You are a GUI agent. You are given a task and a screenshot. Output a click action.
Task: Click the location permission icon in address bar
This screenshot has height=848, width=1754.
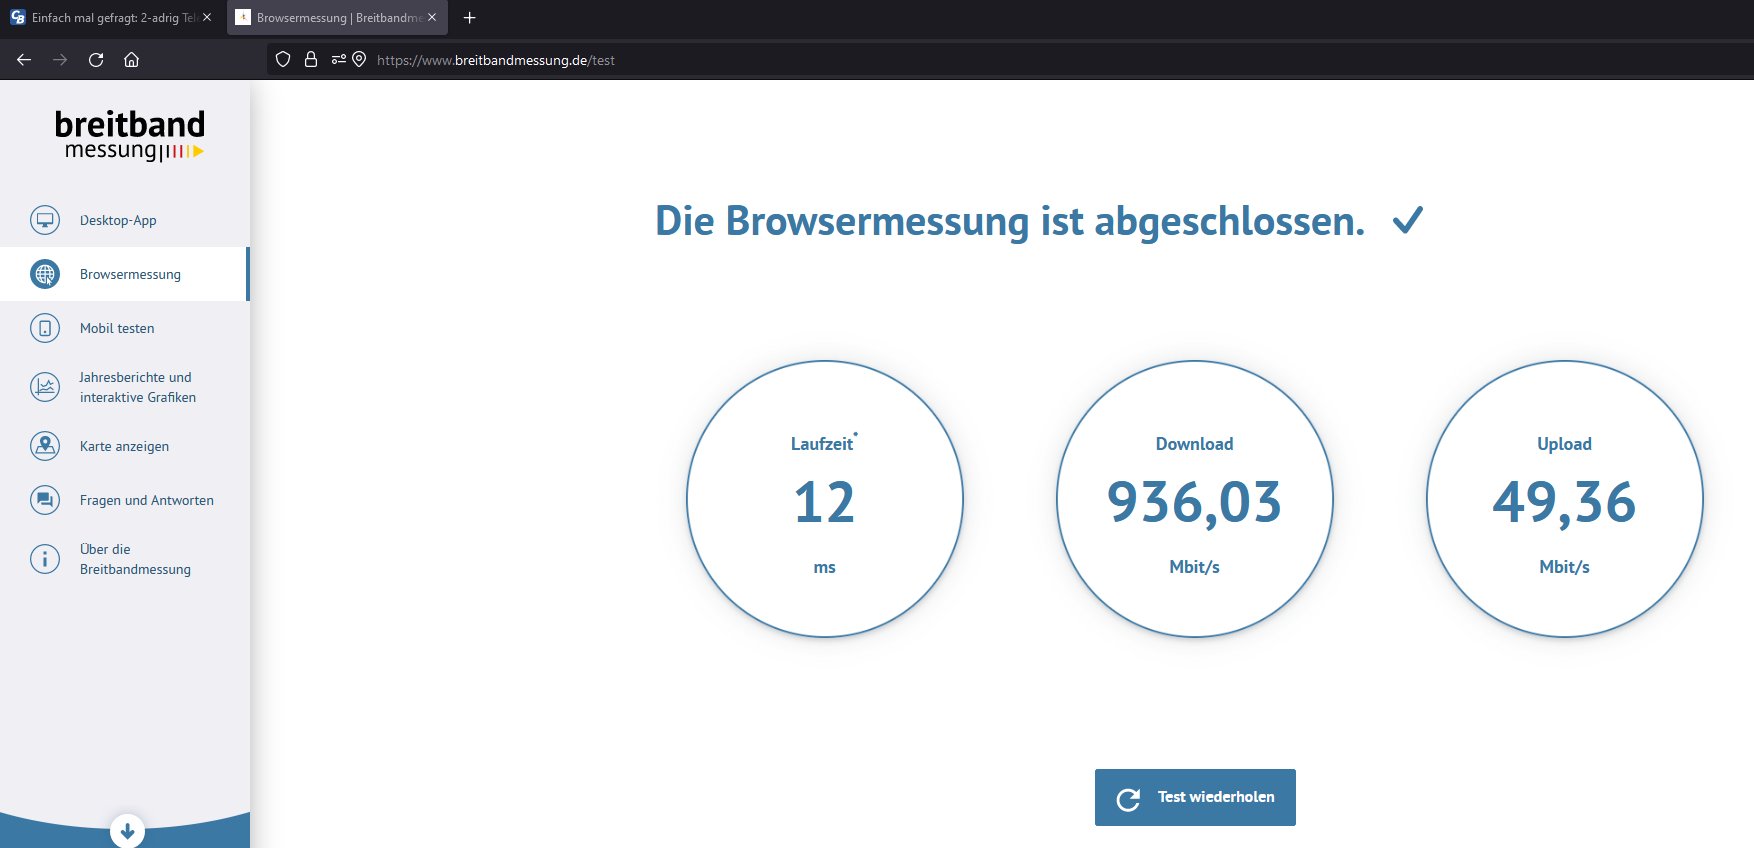coord(359,60)
